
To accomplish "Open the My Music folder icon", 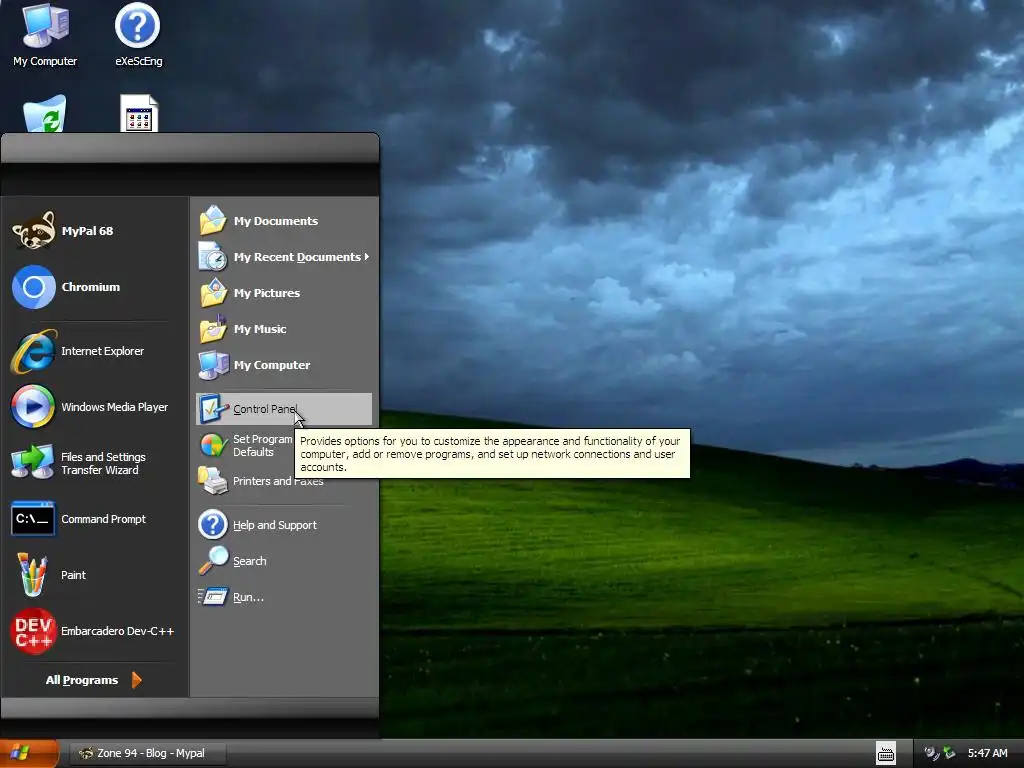I will tap(213, 328).
